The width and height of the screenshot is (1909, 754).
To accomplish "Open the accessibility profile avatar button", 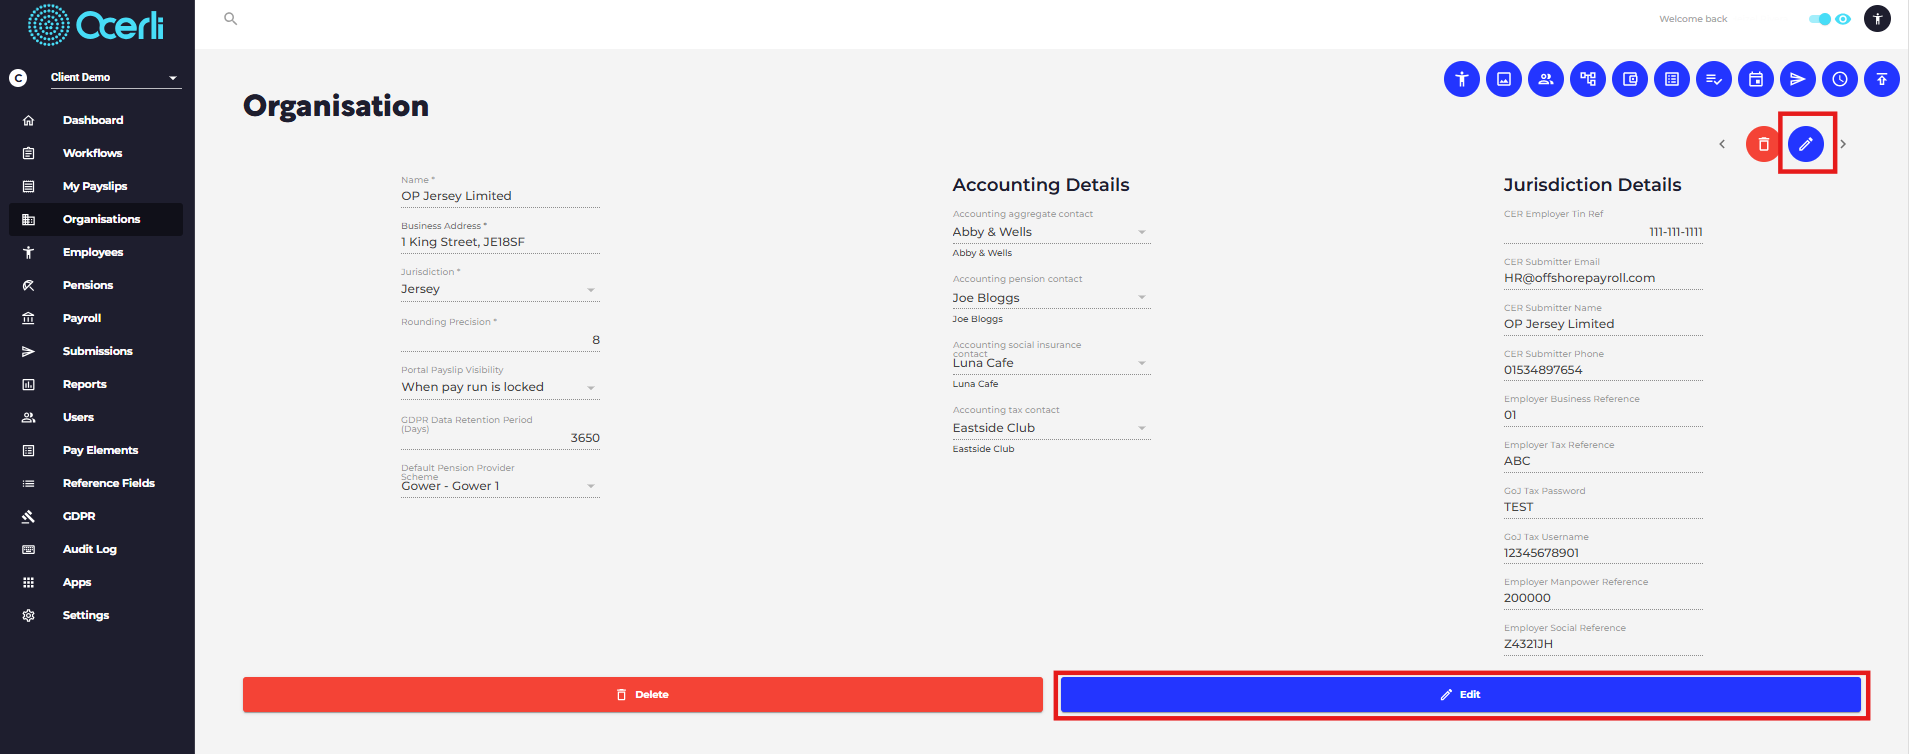I will (x=1877, y=19).
